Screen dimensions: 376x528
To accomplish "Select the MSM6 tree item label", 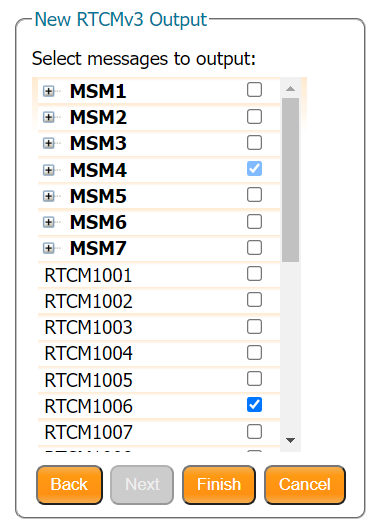I will [x=98, y=222].
